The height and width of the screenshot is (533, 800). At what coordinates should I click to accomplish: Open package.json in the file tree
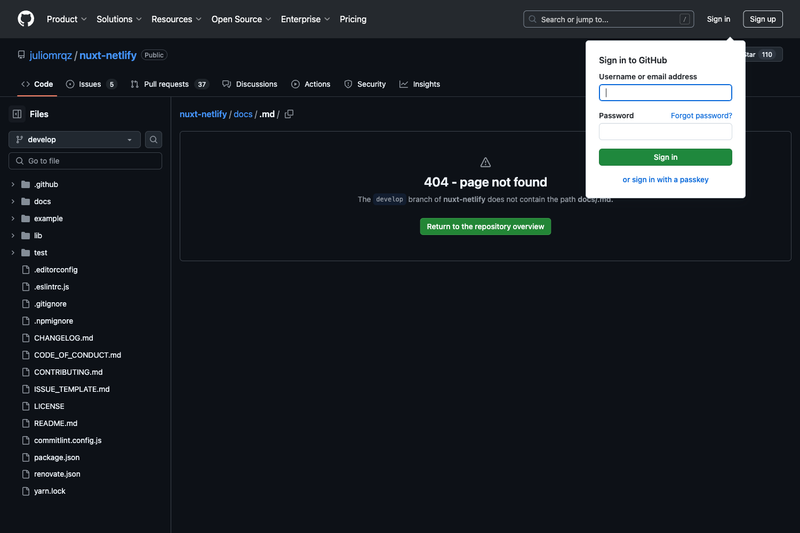pos(57,457)
